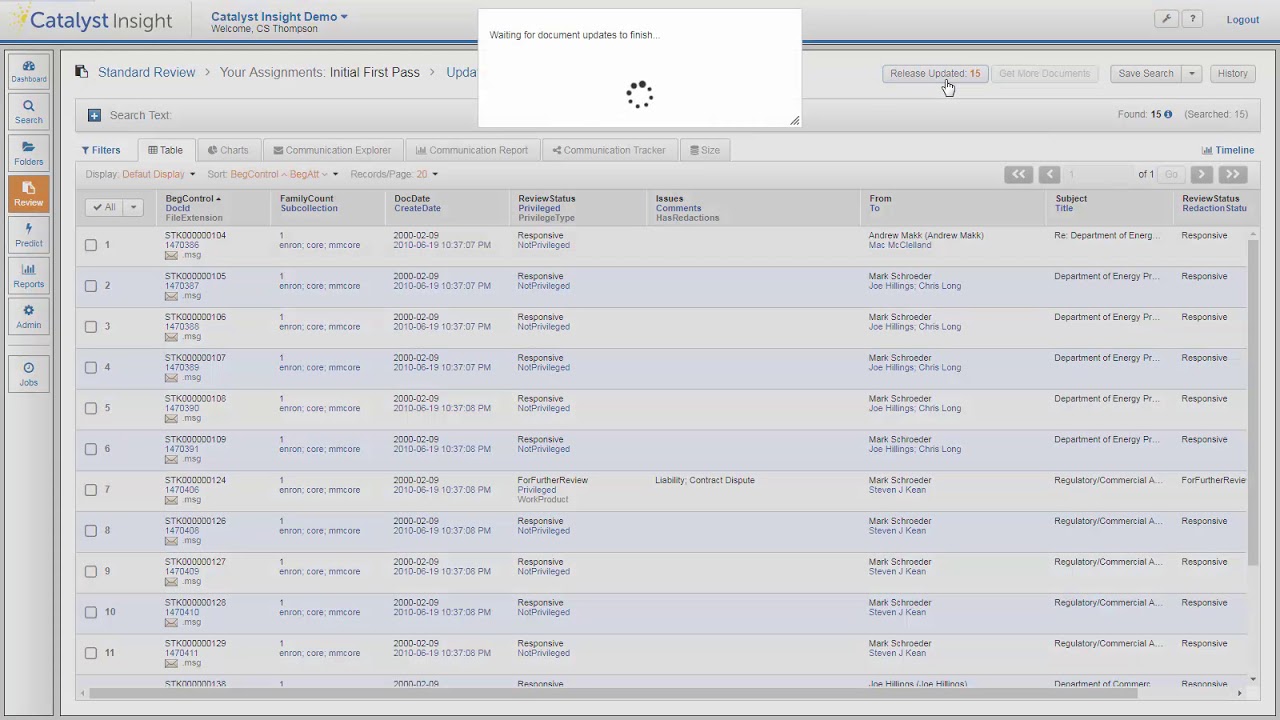Select checkbox for row 3

click(91, 327)
